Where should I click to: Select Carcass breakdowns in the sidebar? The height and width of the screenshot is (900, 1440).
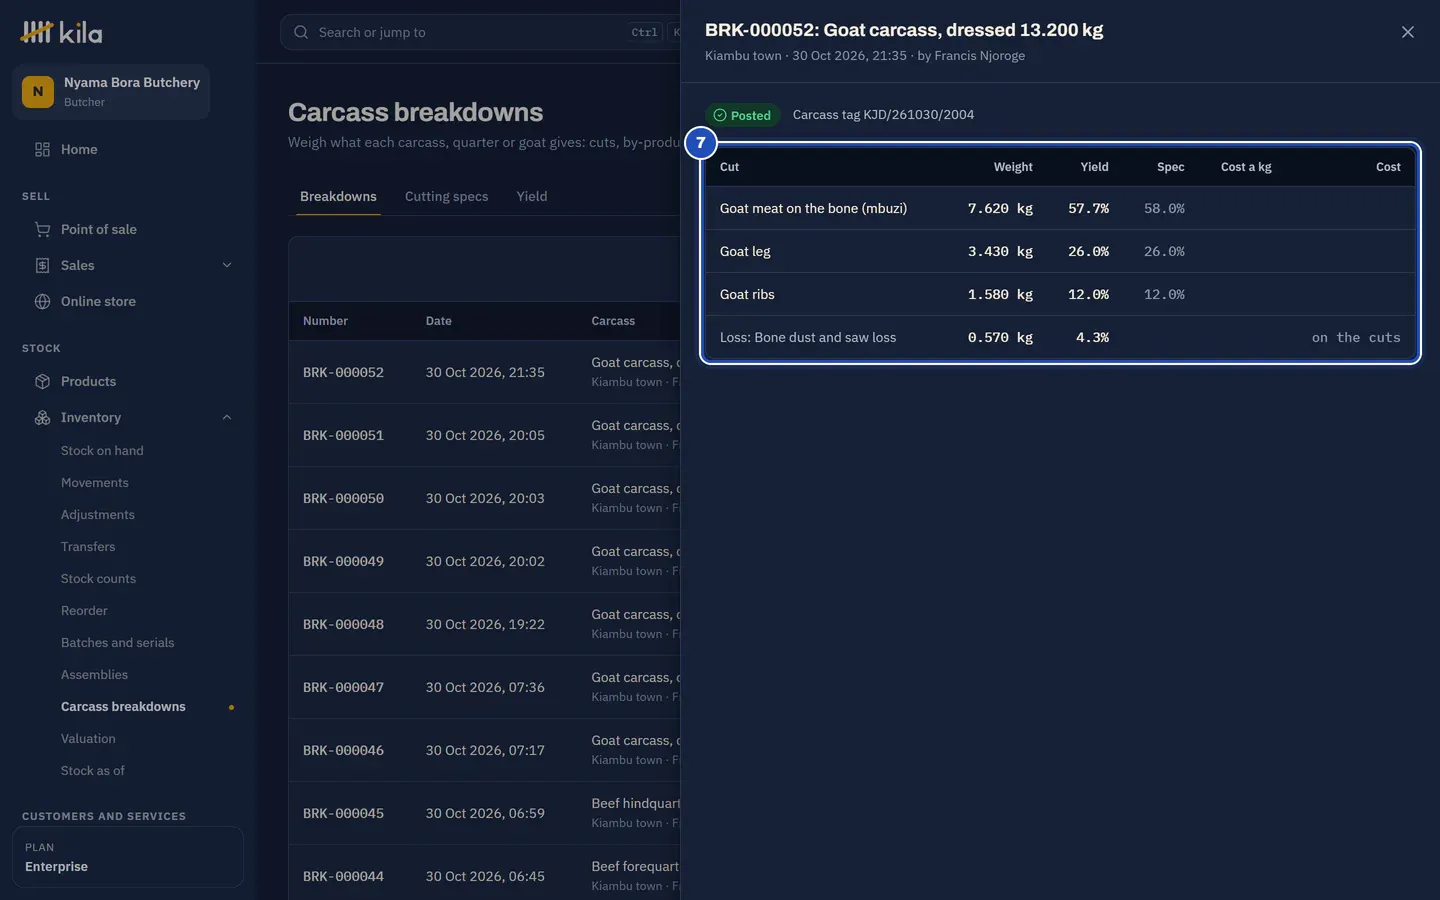[x=123, y=706]
